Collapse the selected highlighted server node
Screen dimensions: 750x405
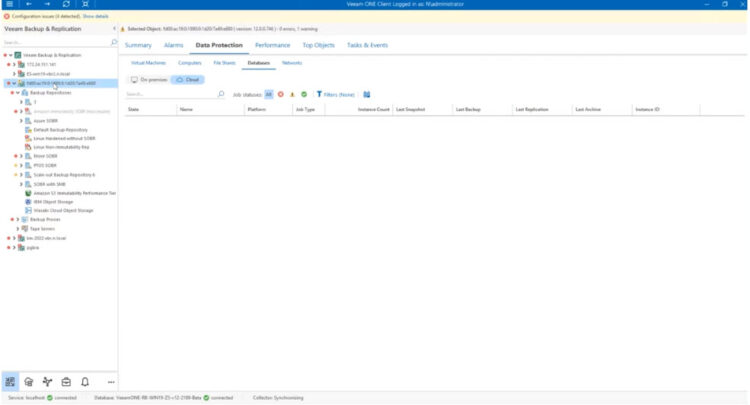pyautogui.click(x=14, y=83)
